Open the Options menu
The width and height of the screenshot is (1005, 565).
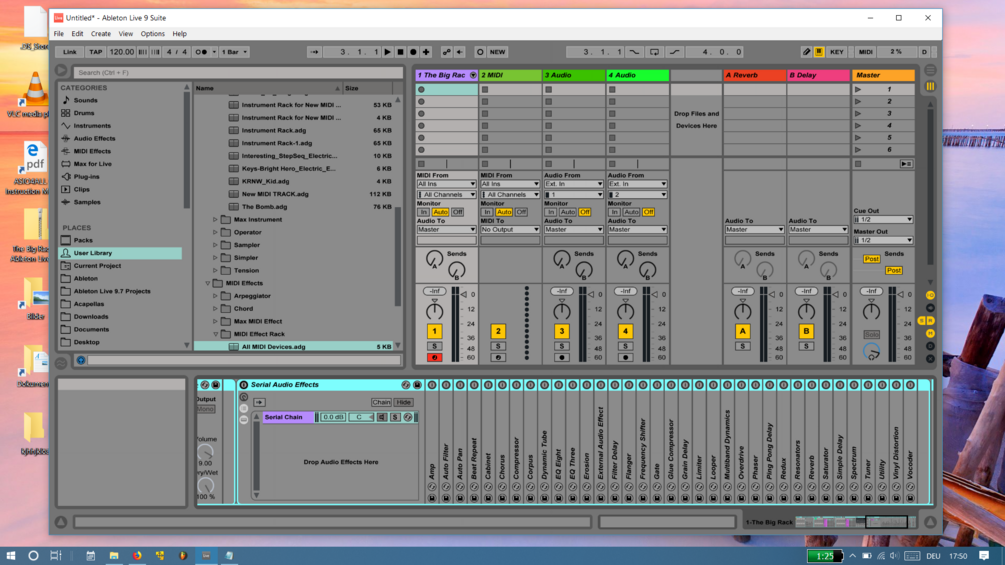[x=153, y=34]
